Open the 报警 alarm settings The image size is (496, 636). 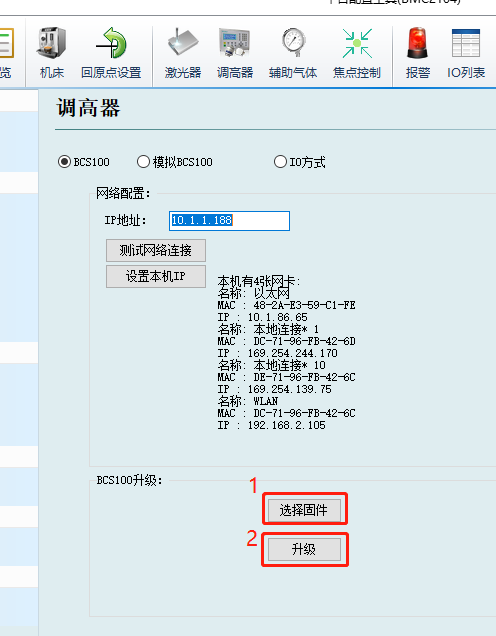[x=417, y=53]
